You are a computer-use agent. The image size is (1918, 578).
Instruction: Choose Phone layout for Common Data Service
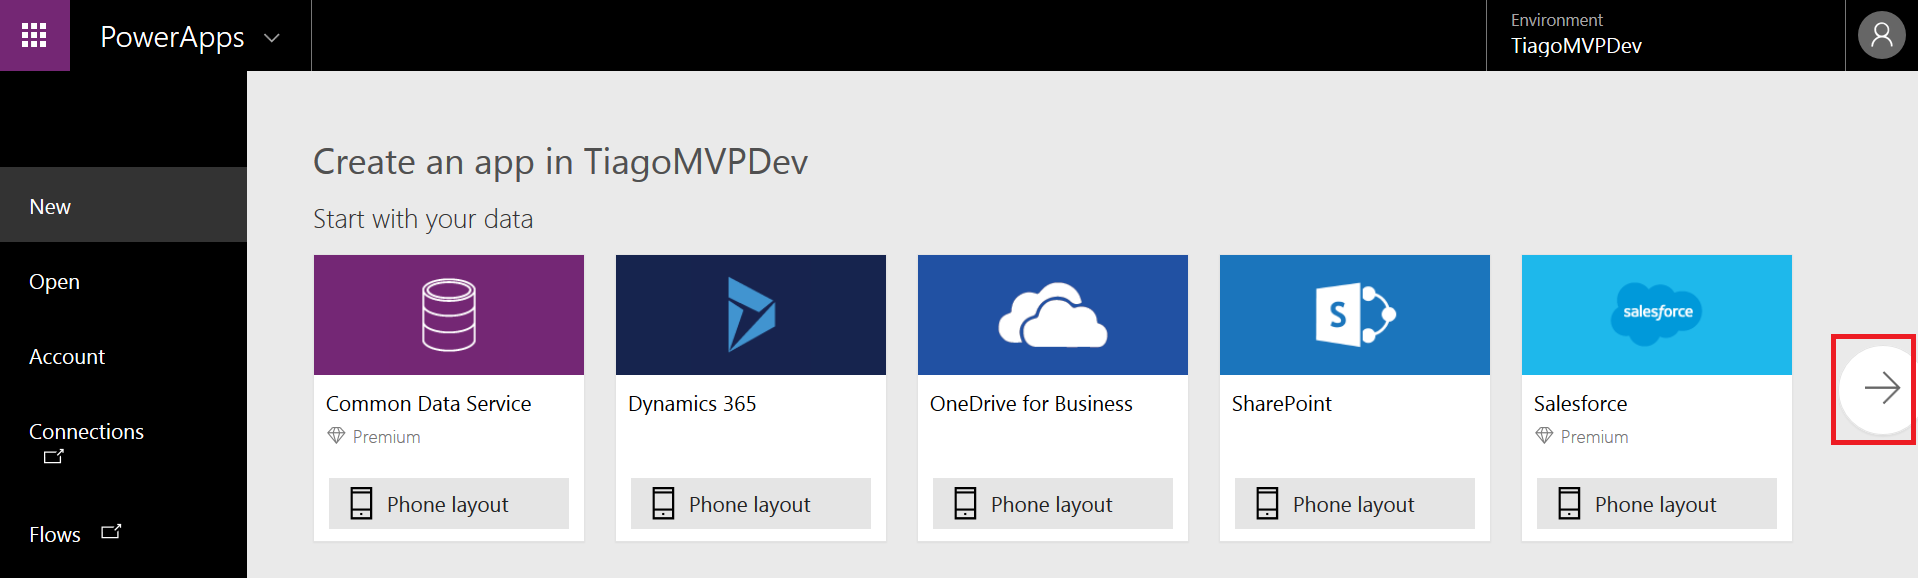[448, 504]
